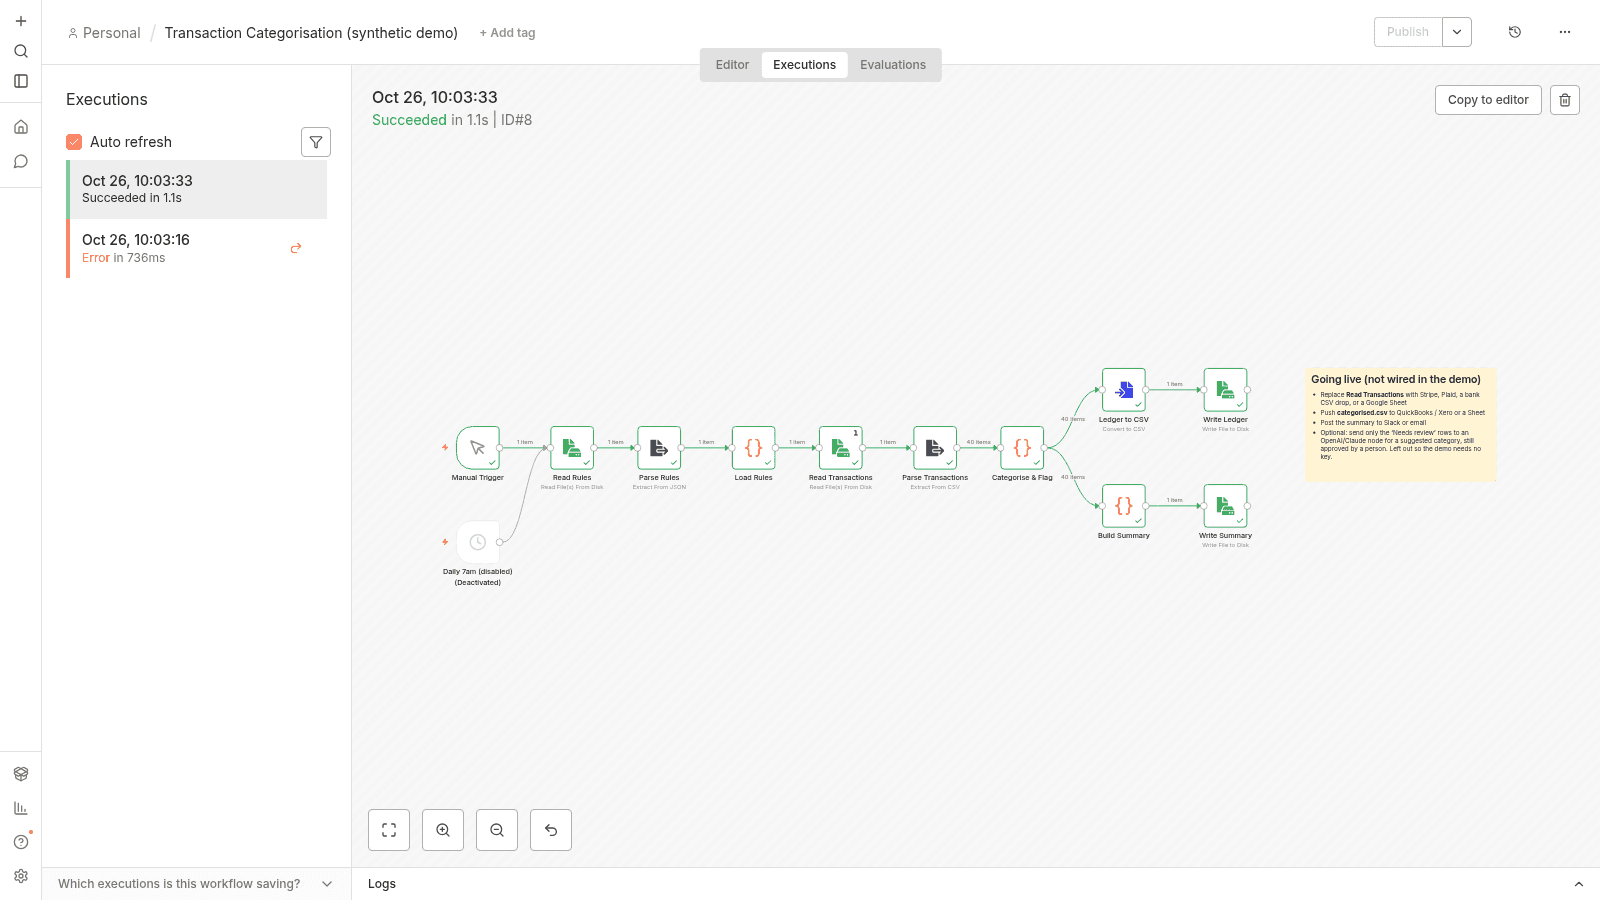Expand the Logs panel chevron
The width and height of the screenshot is (1600, 900).
coord(1579,884)
